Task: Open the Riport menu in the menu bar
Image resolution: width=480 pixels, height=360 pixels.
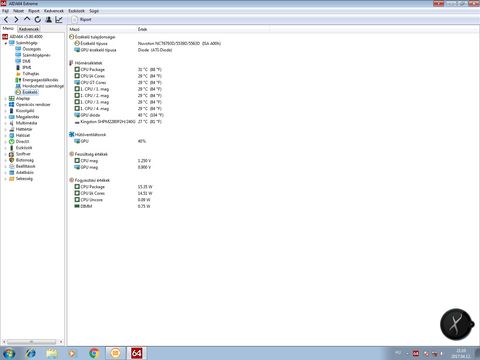Action: coord(34,11)
